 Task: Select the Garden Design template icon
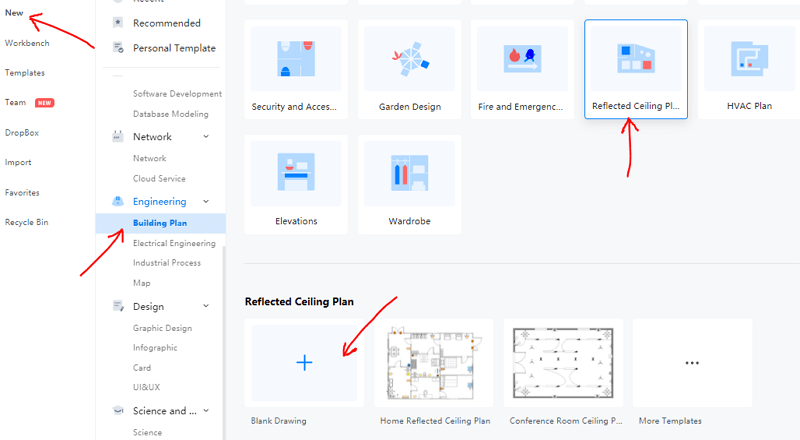click(410, 59)
